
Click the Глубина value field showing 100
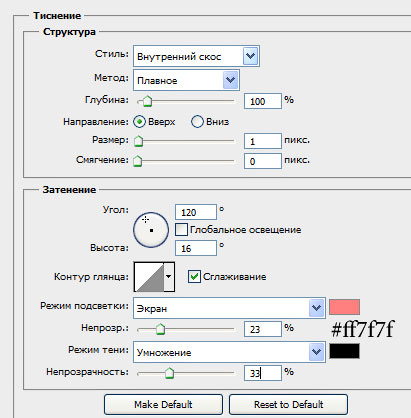click(263, 101)
